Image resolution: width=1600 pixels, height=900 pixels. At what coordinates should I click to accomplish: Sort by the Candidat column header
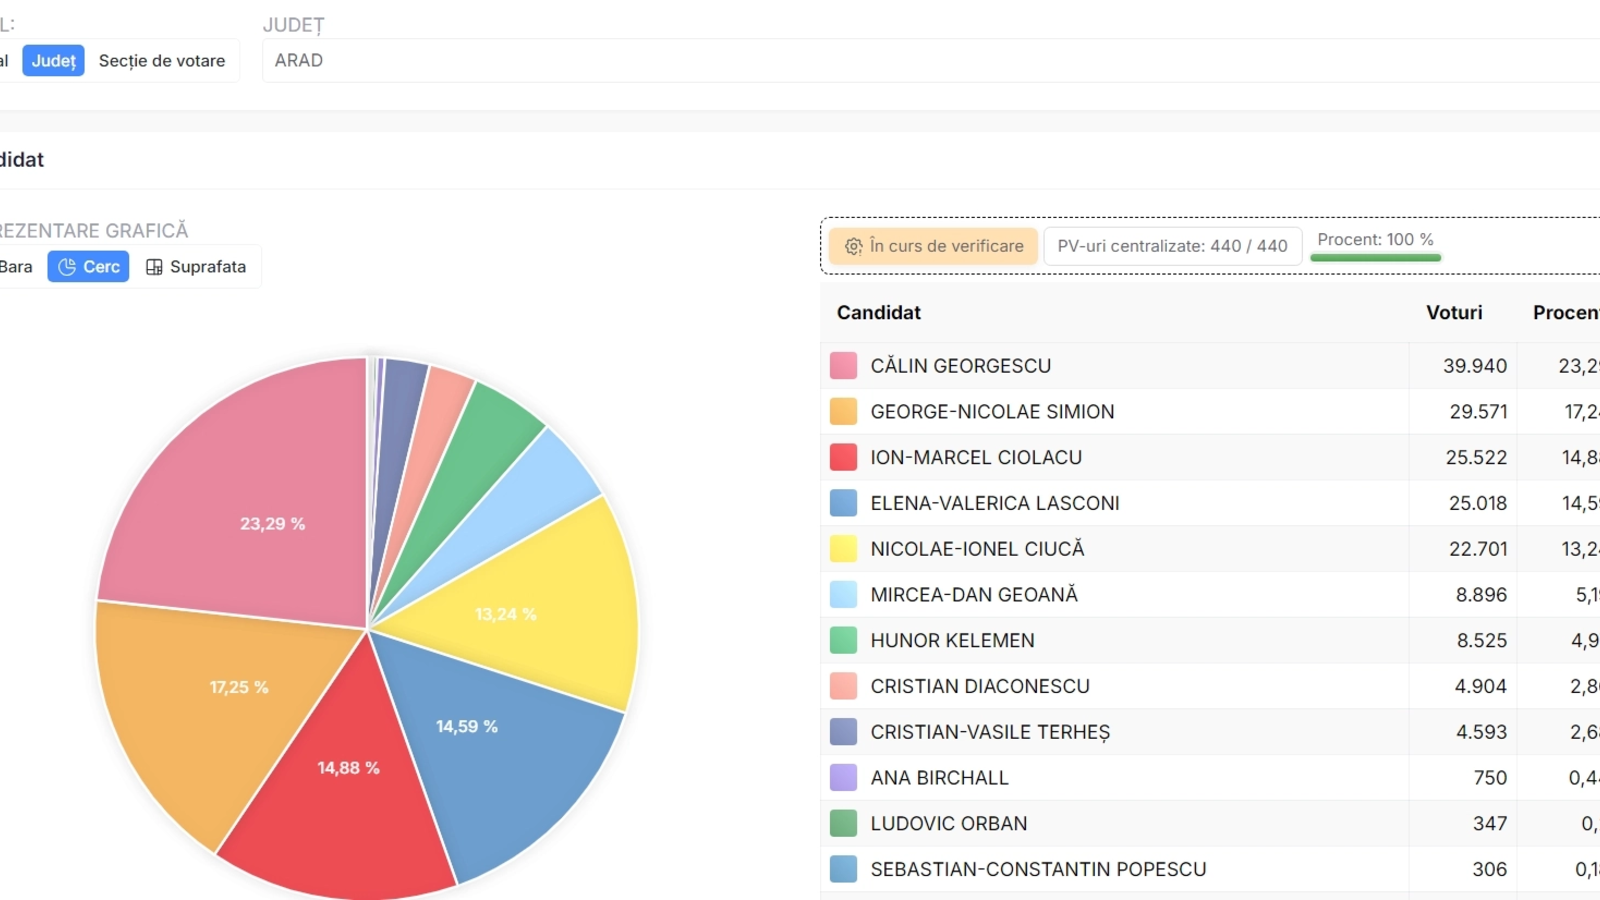(878, 313)
